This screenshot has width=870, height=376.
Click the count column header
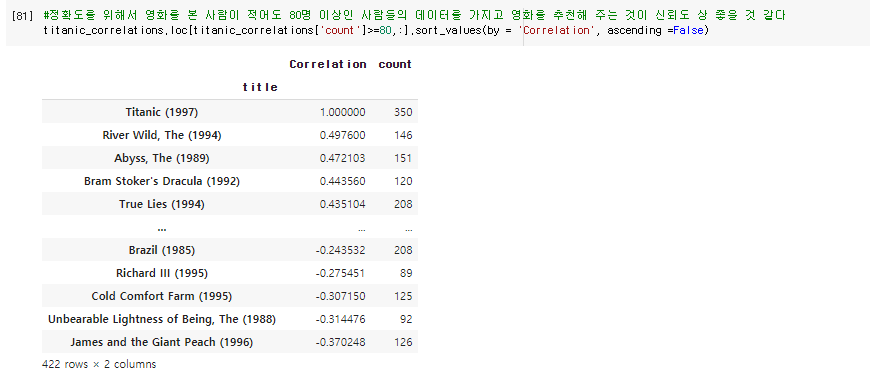(395, 64)
